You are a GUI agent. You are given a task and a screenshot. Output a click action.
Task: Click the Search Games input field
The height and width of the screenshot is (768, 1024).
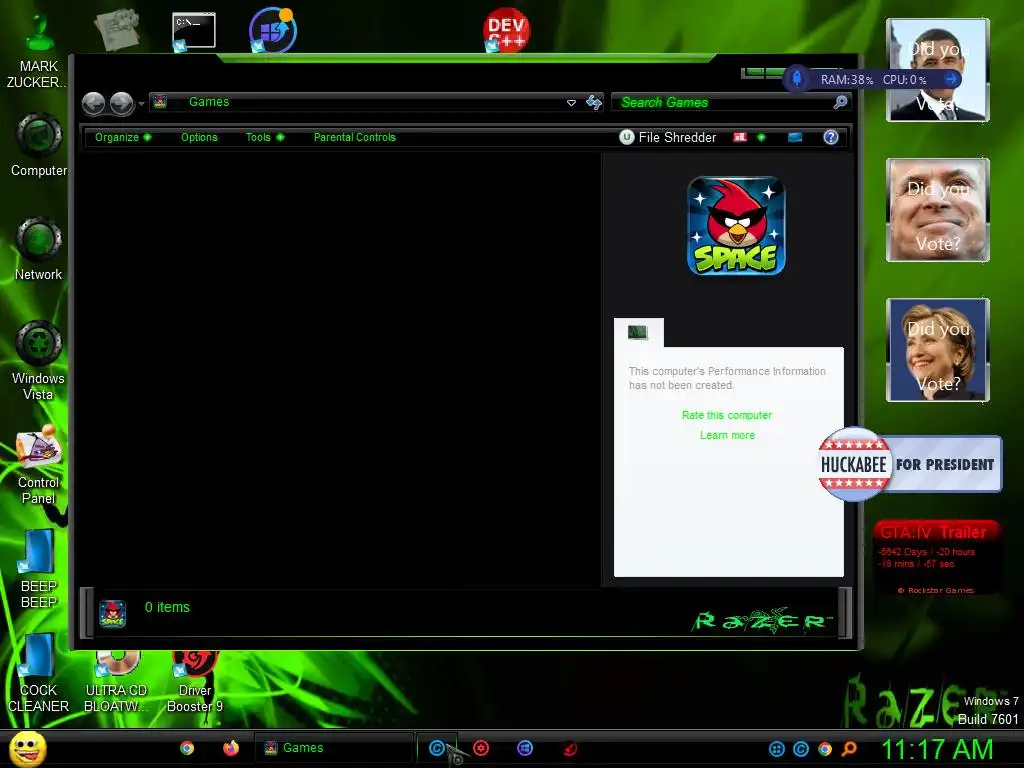click(x=723, y=103)
